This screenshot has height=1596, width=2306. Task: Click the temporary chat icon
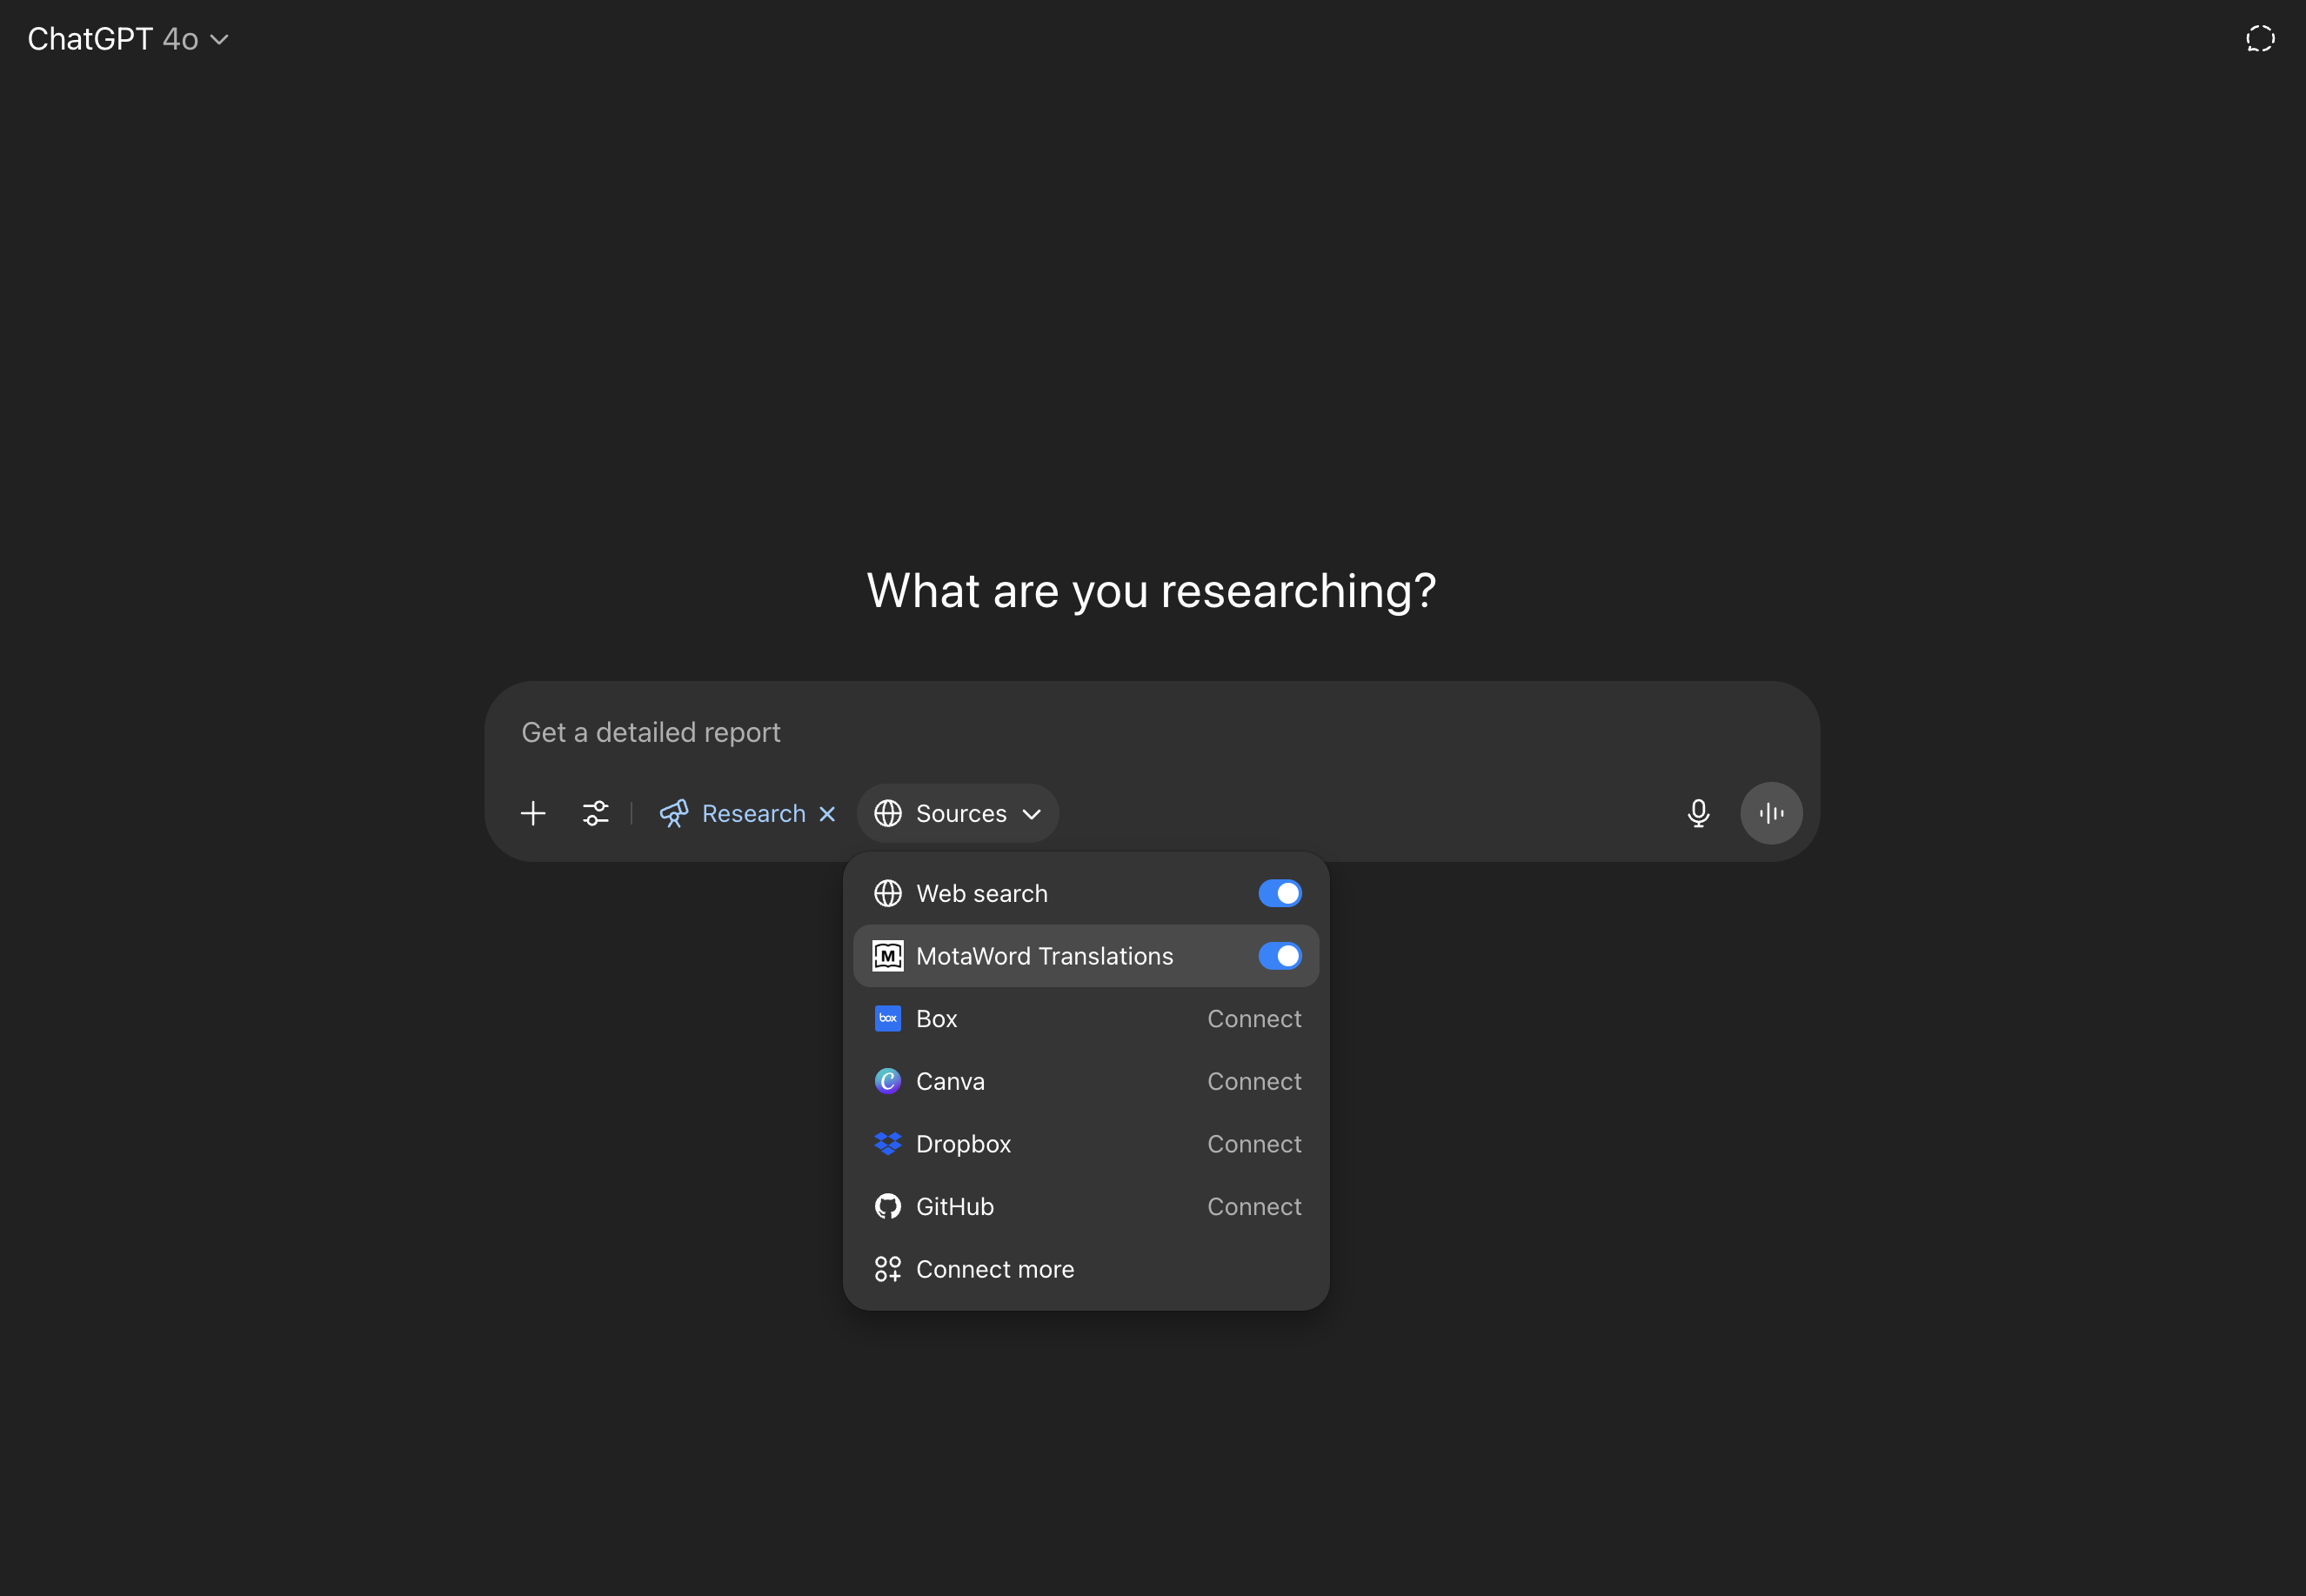(x=2260, y=39)
